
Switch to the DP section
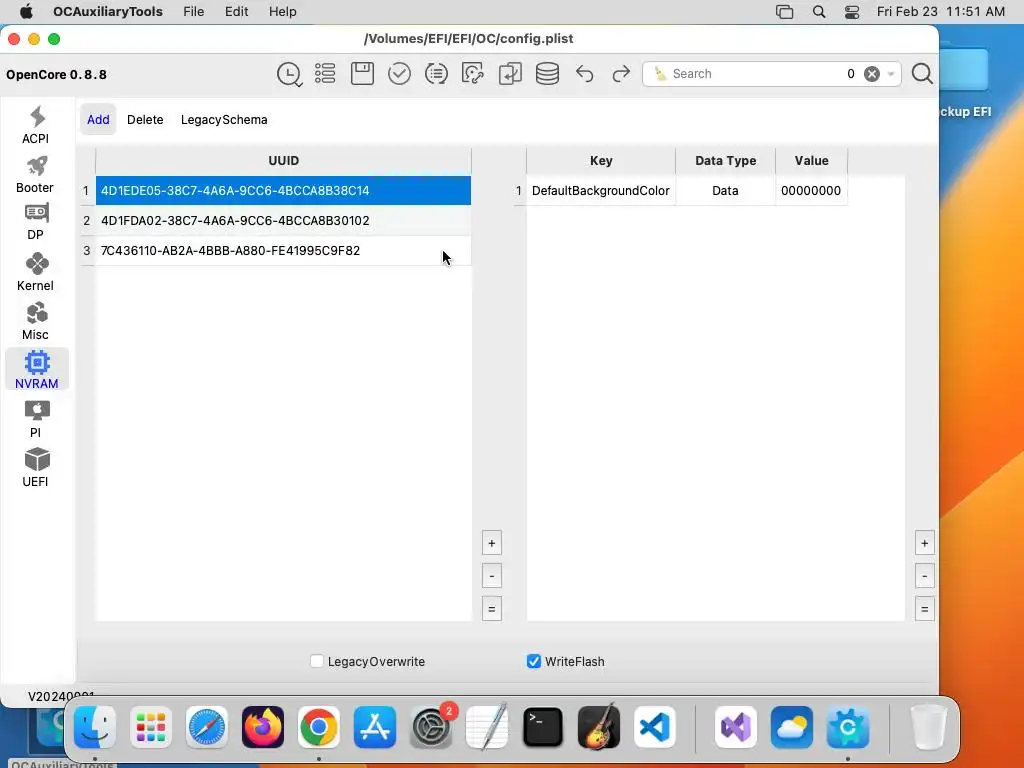coord(36,222)
